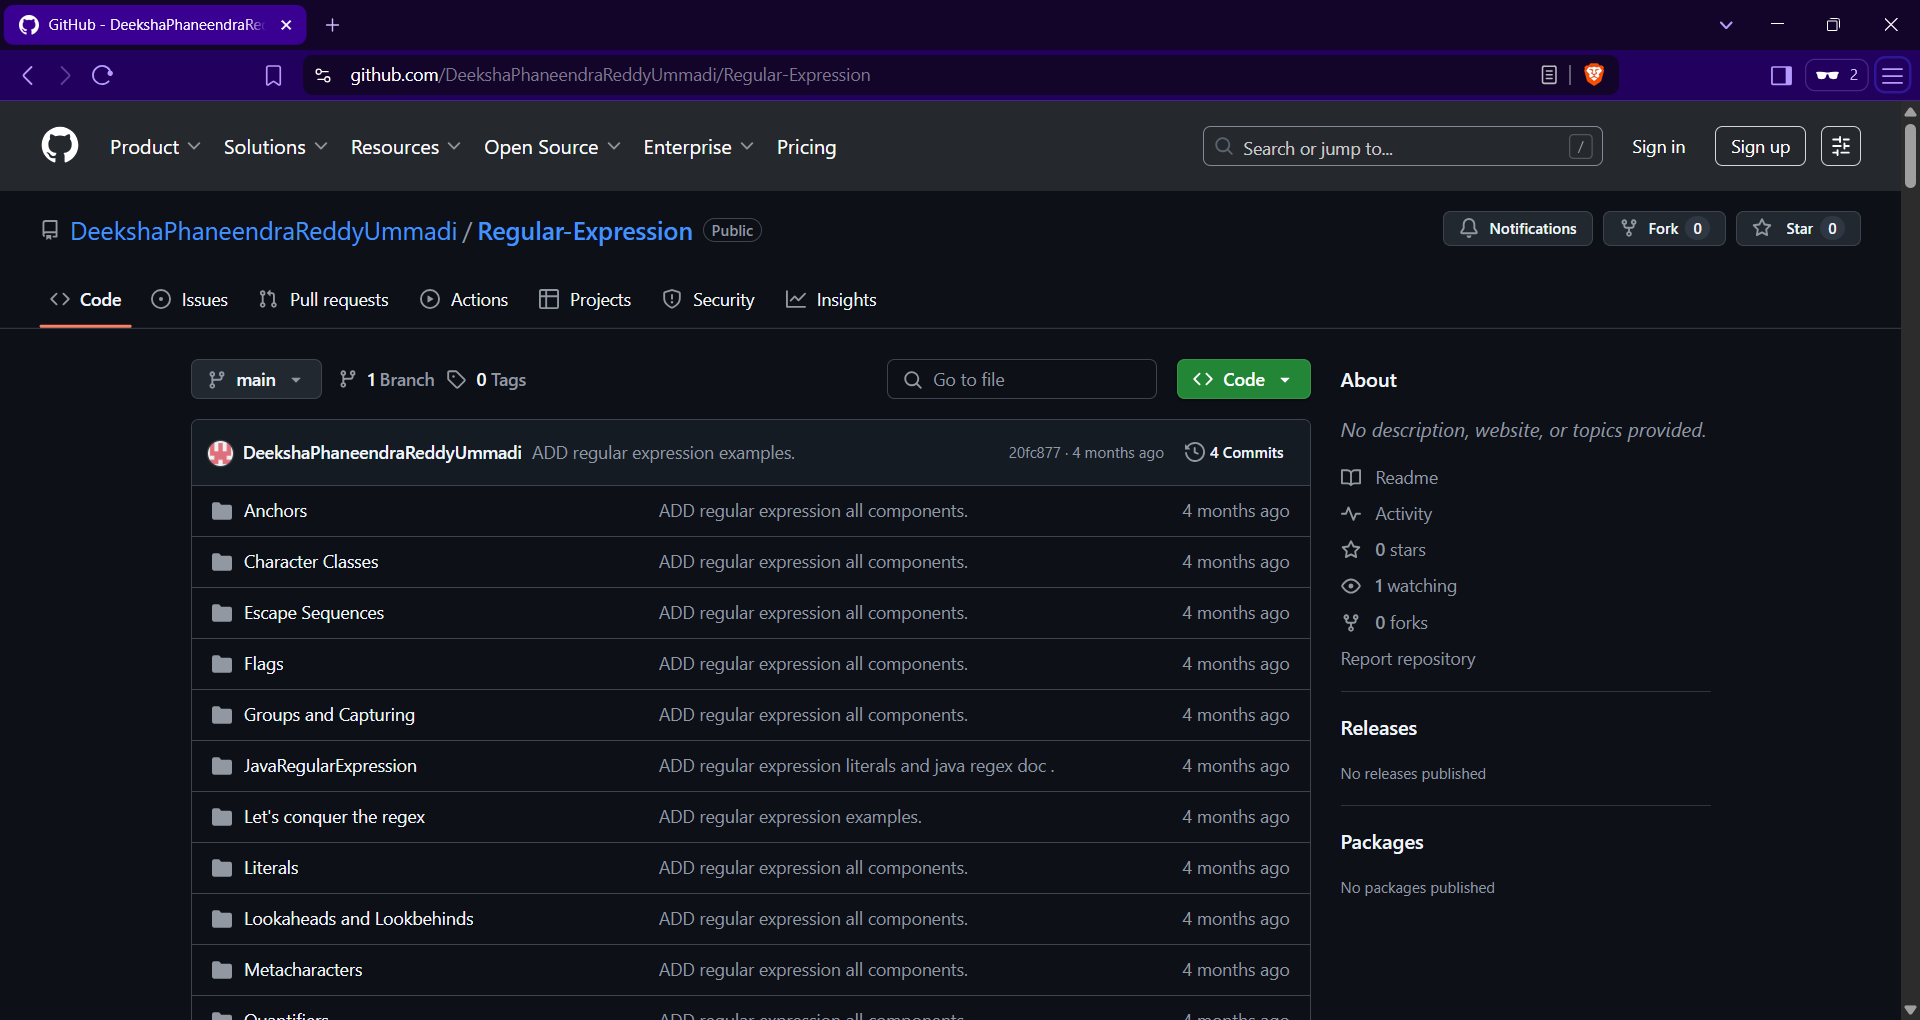Click the Activity pulse icon
1920x1020 pixels.
click(1351, 514)
